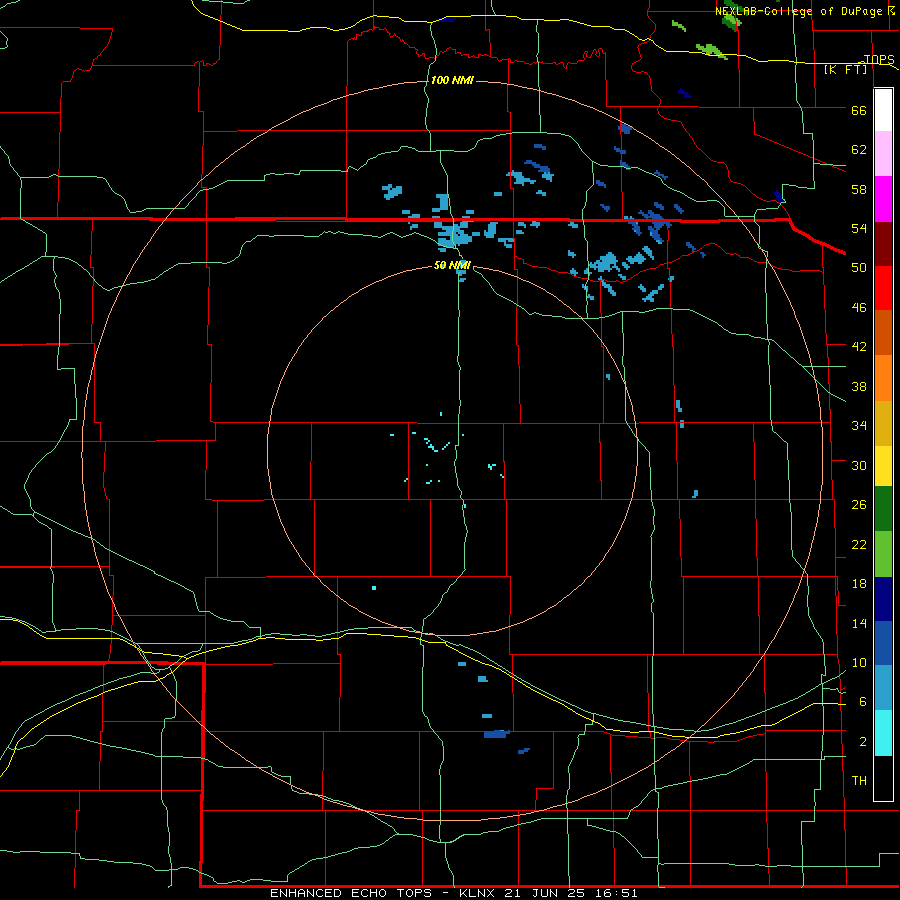Click the "ENHANCED ECHO TOPS" product title
The width and height of the screenshot is (900, 900).
tap(351, 893)
